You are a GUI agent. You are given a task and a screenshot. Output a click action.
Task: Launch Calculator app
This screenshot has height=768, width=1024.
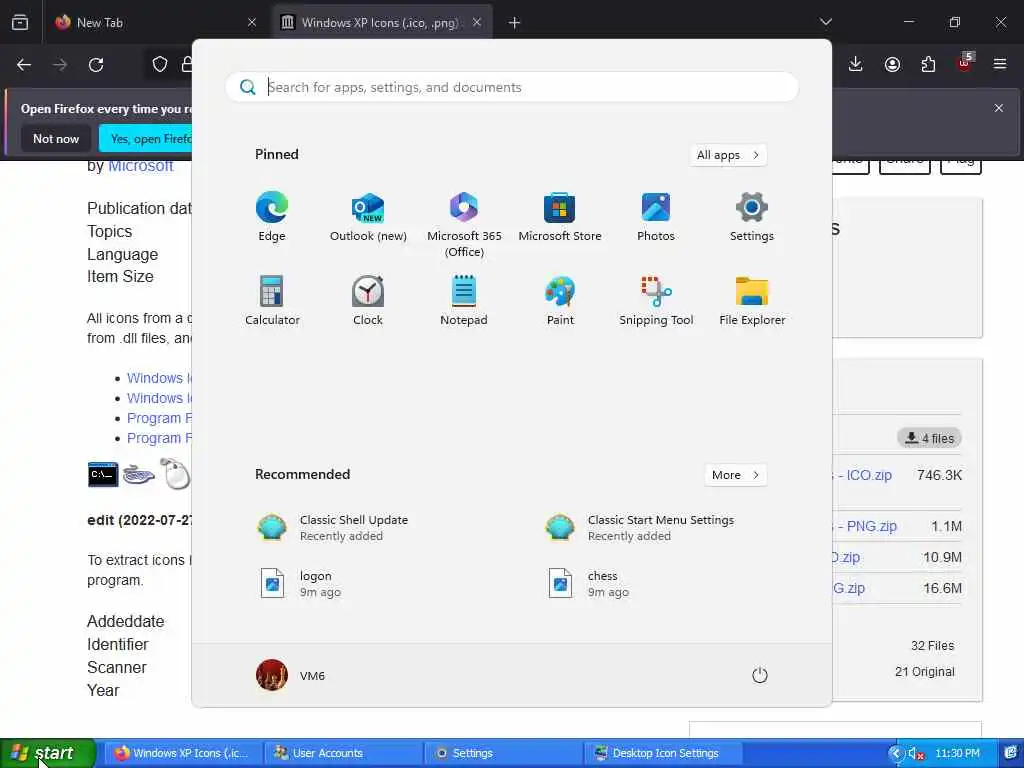point(272,300)
